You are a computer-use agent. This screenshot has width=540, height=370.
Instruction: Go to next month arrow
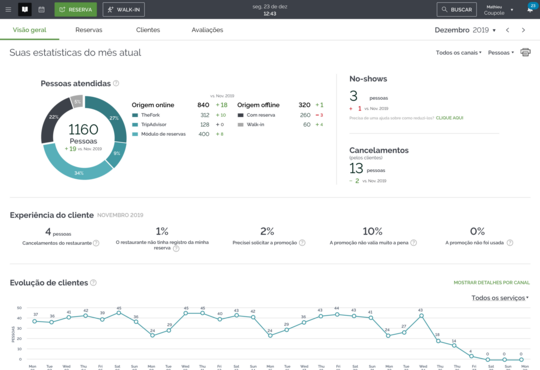pos(523,30)
